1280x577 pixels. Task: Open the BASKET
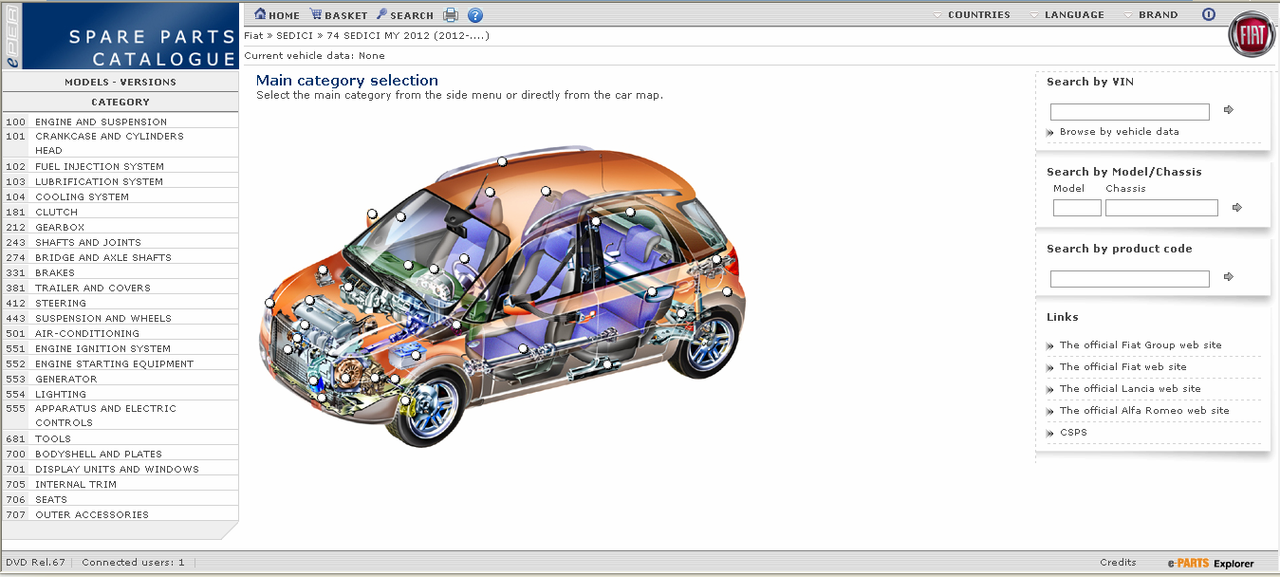(338, 15)
